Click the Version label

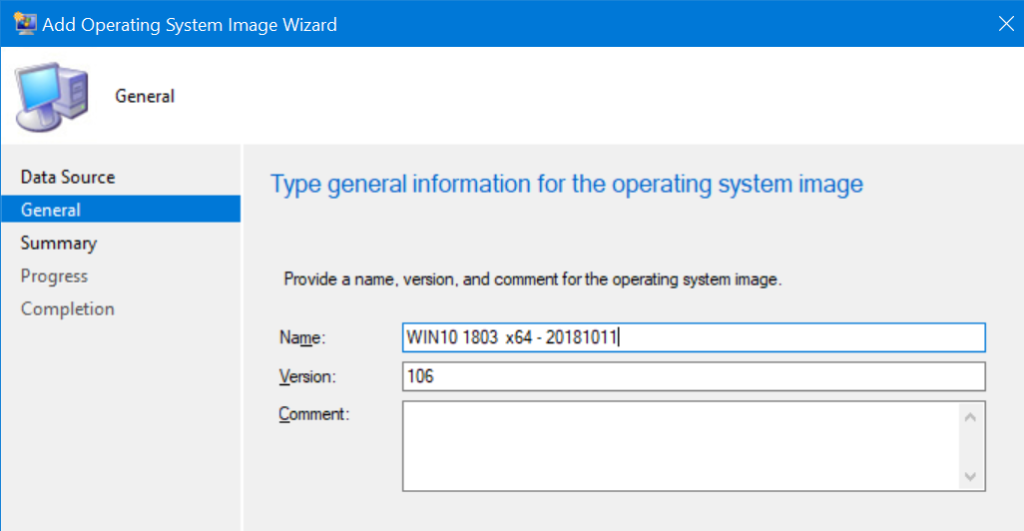[x=307, y=377]
